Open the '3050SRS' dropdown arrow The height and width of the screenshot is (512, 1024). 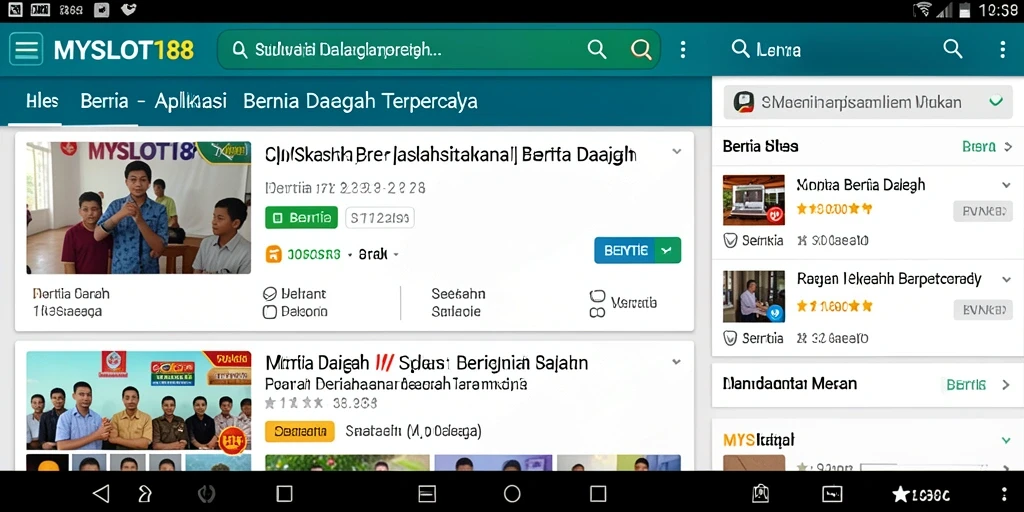click(x=350, y=255)
